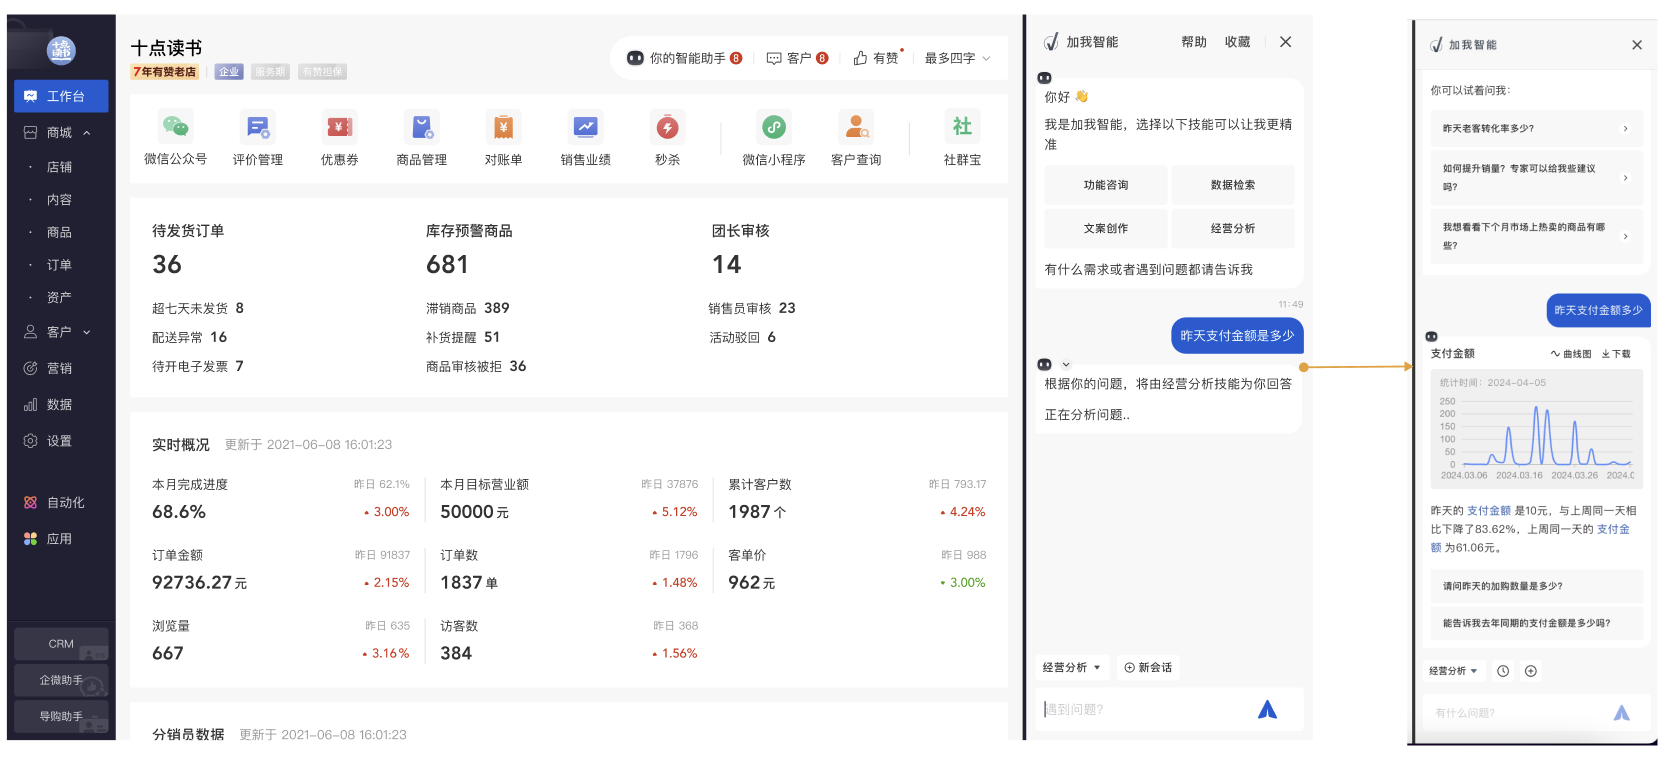This screenshot has width=1676, height=766.
Task: Select 工作台 in the sidebar
Action: click(x=61, y=96)
